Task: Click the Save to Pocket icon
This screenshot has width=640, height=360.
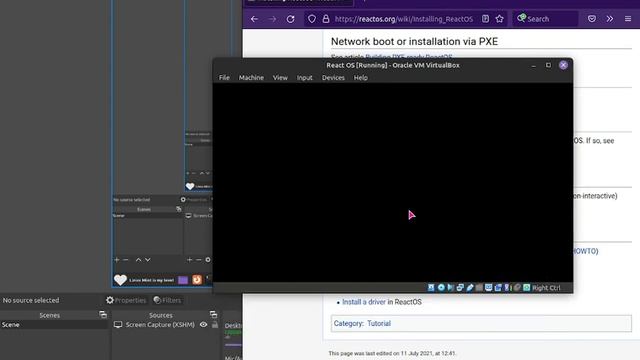Action: pyautogui.click(x=592, y=19)
